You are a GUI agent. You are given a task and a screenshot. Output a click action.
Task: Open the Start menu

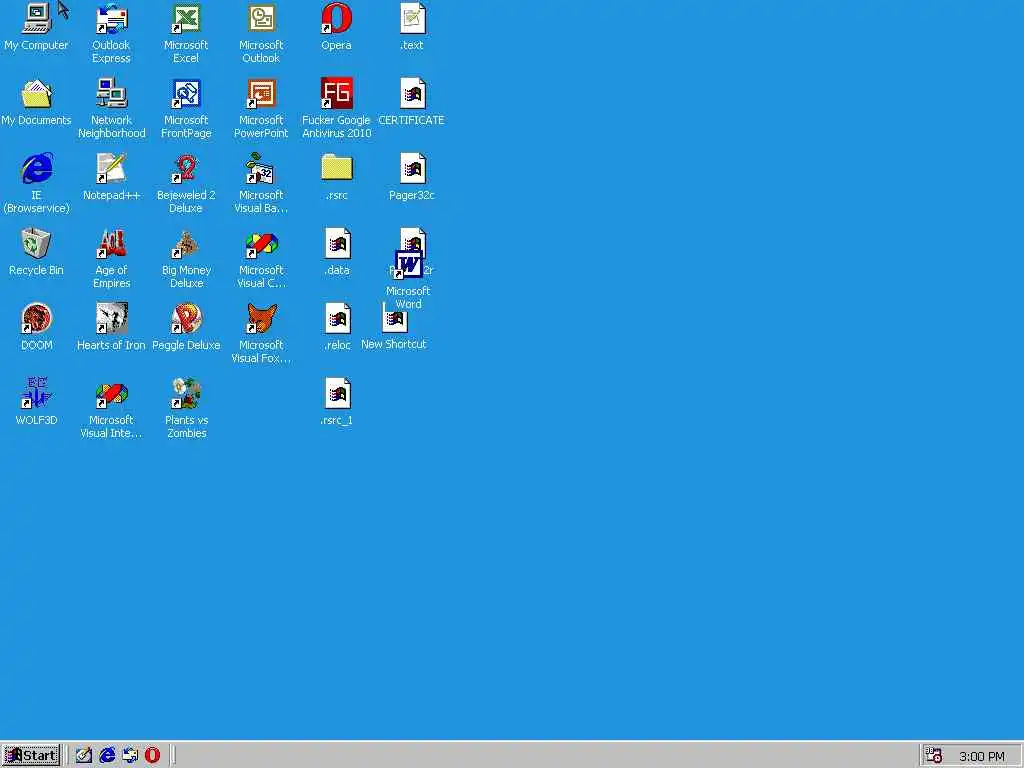point(31,756)
